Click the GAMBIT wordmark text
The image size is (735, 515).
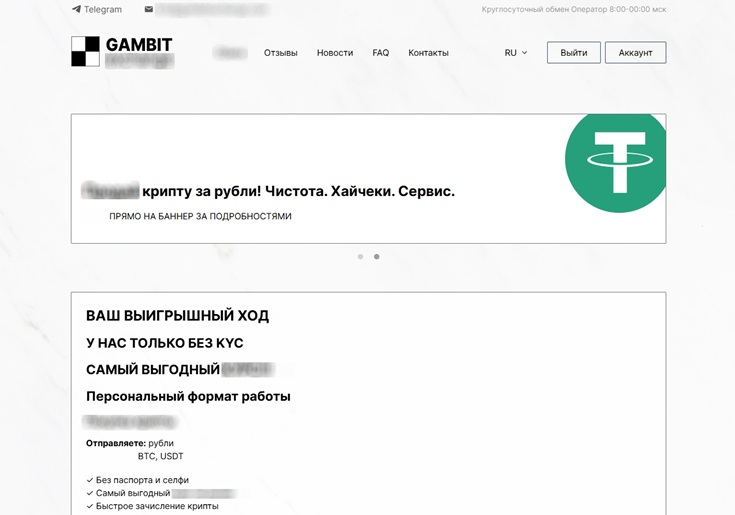[139, 45]
